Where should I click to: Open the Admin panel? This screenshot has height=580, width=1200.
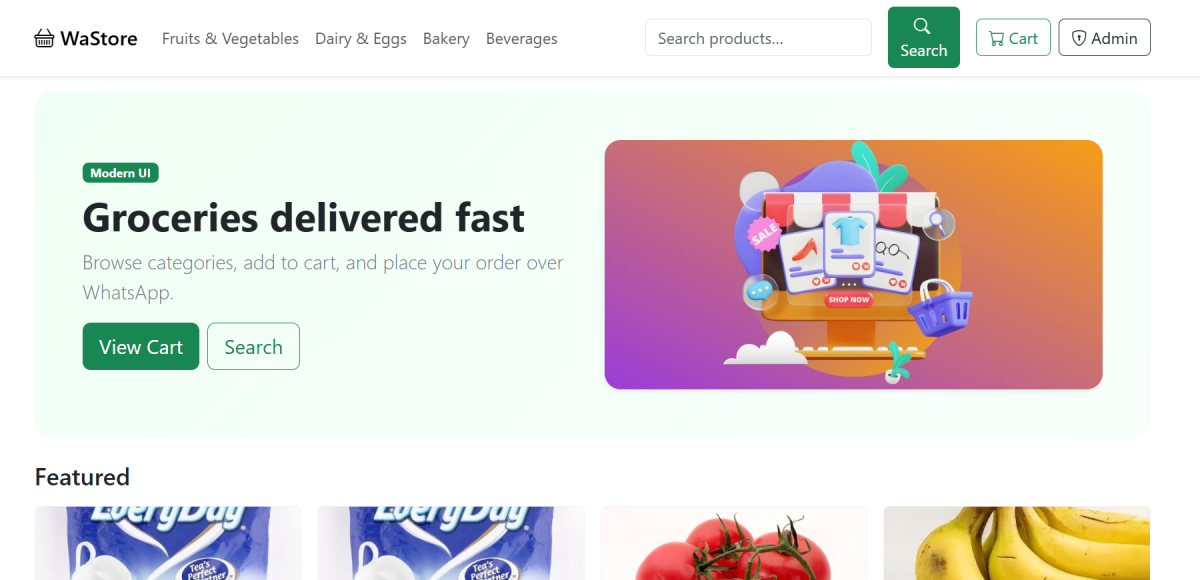[x=1104, y=38]
